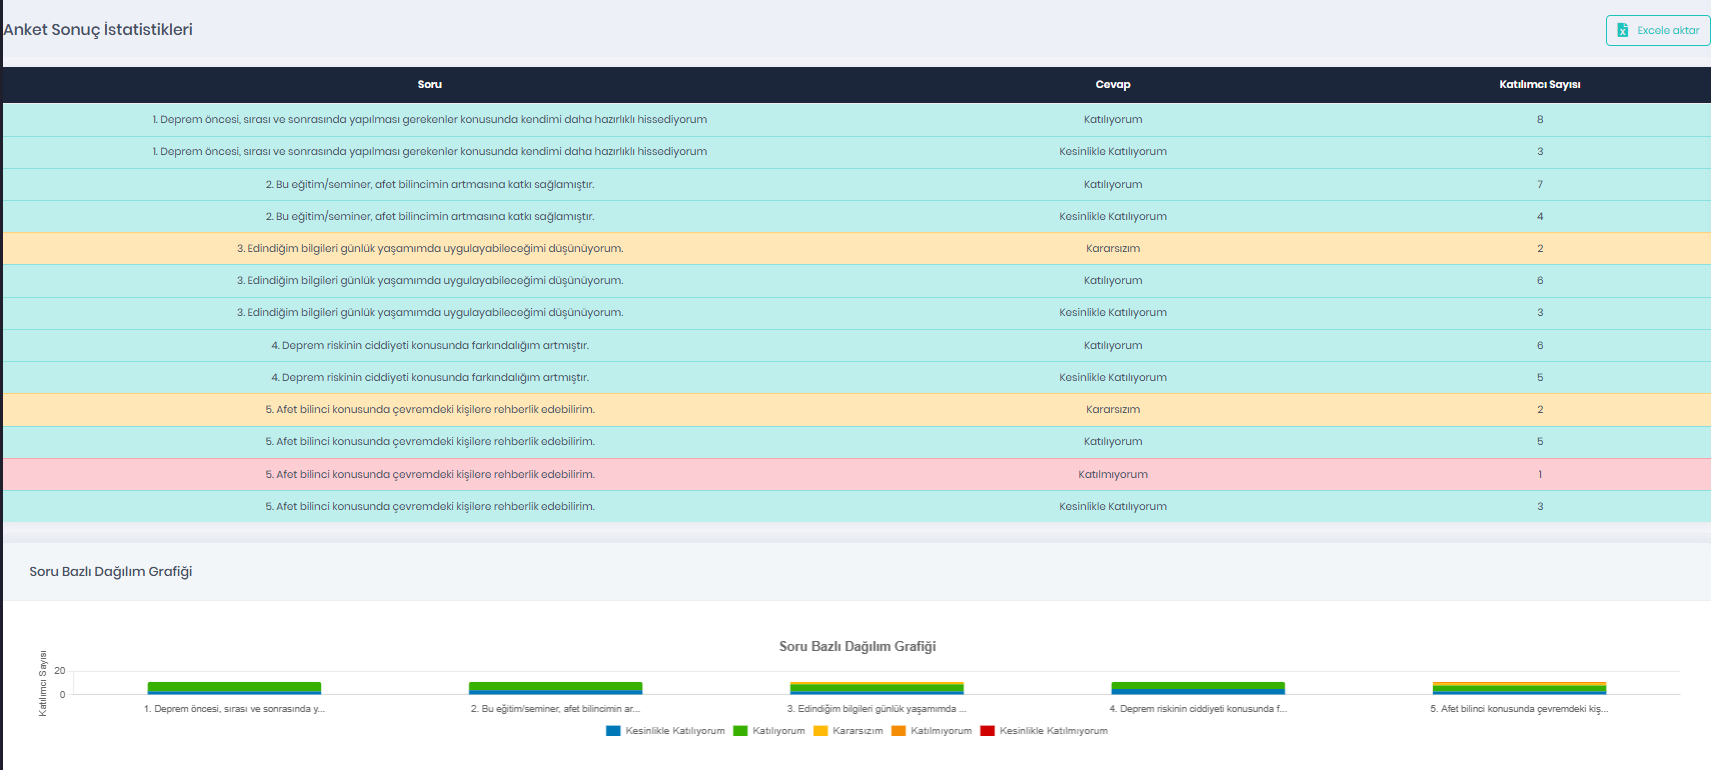Click bar for question 4 Deprem riskinin

pos(1197,688)
